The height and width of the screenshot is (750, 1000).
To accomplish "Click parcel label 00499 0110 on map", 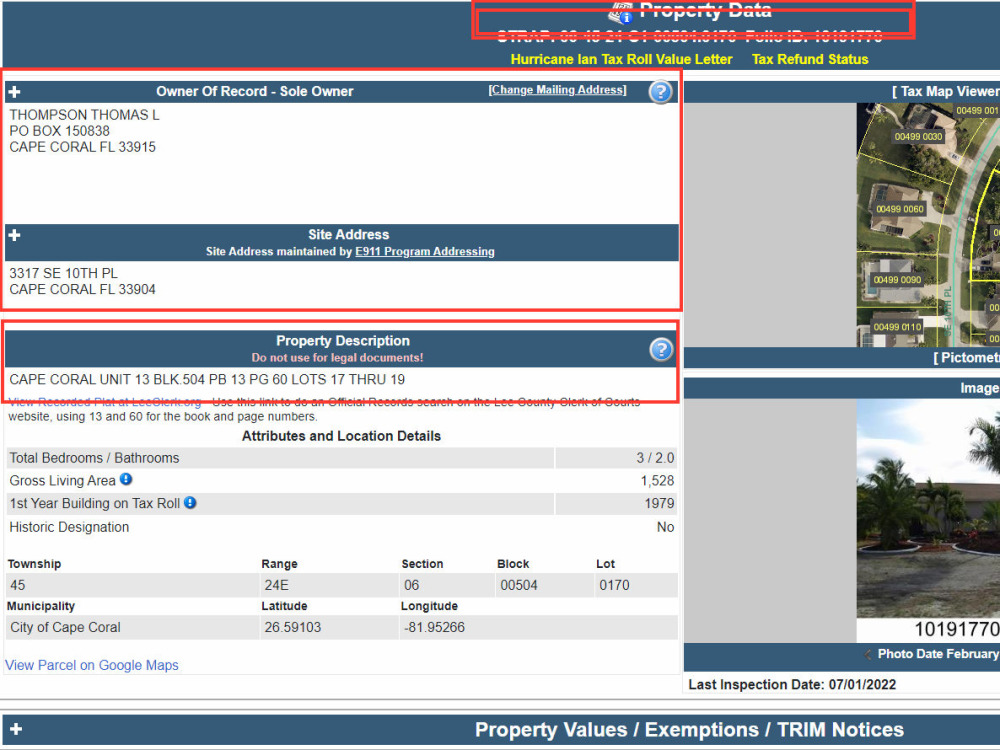I will coord(897,327).
